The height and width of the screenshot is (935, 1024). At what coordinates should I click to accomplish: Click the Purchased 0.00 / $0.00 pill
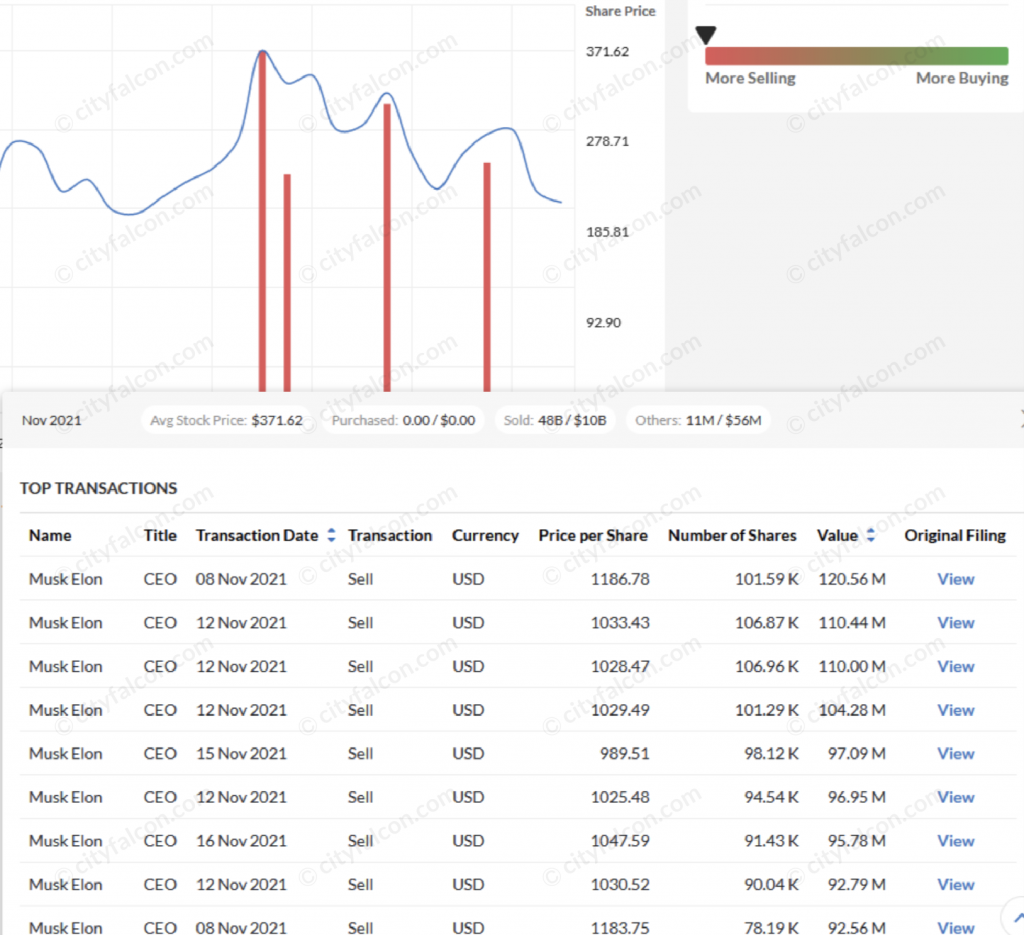[x=403, y=420]
